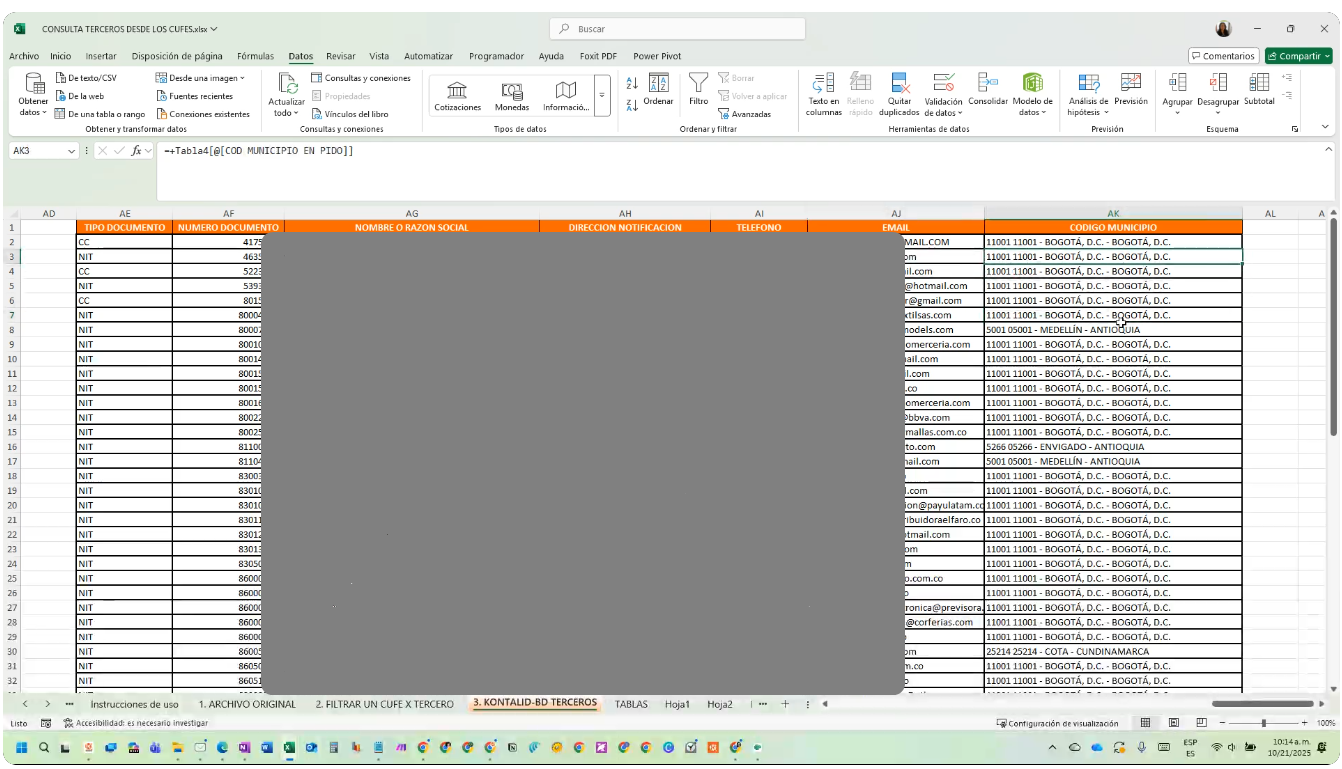
Task: Click the Texto en columnas icon
Action: [x=823, y=84]
